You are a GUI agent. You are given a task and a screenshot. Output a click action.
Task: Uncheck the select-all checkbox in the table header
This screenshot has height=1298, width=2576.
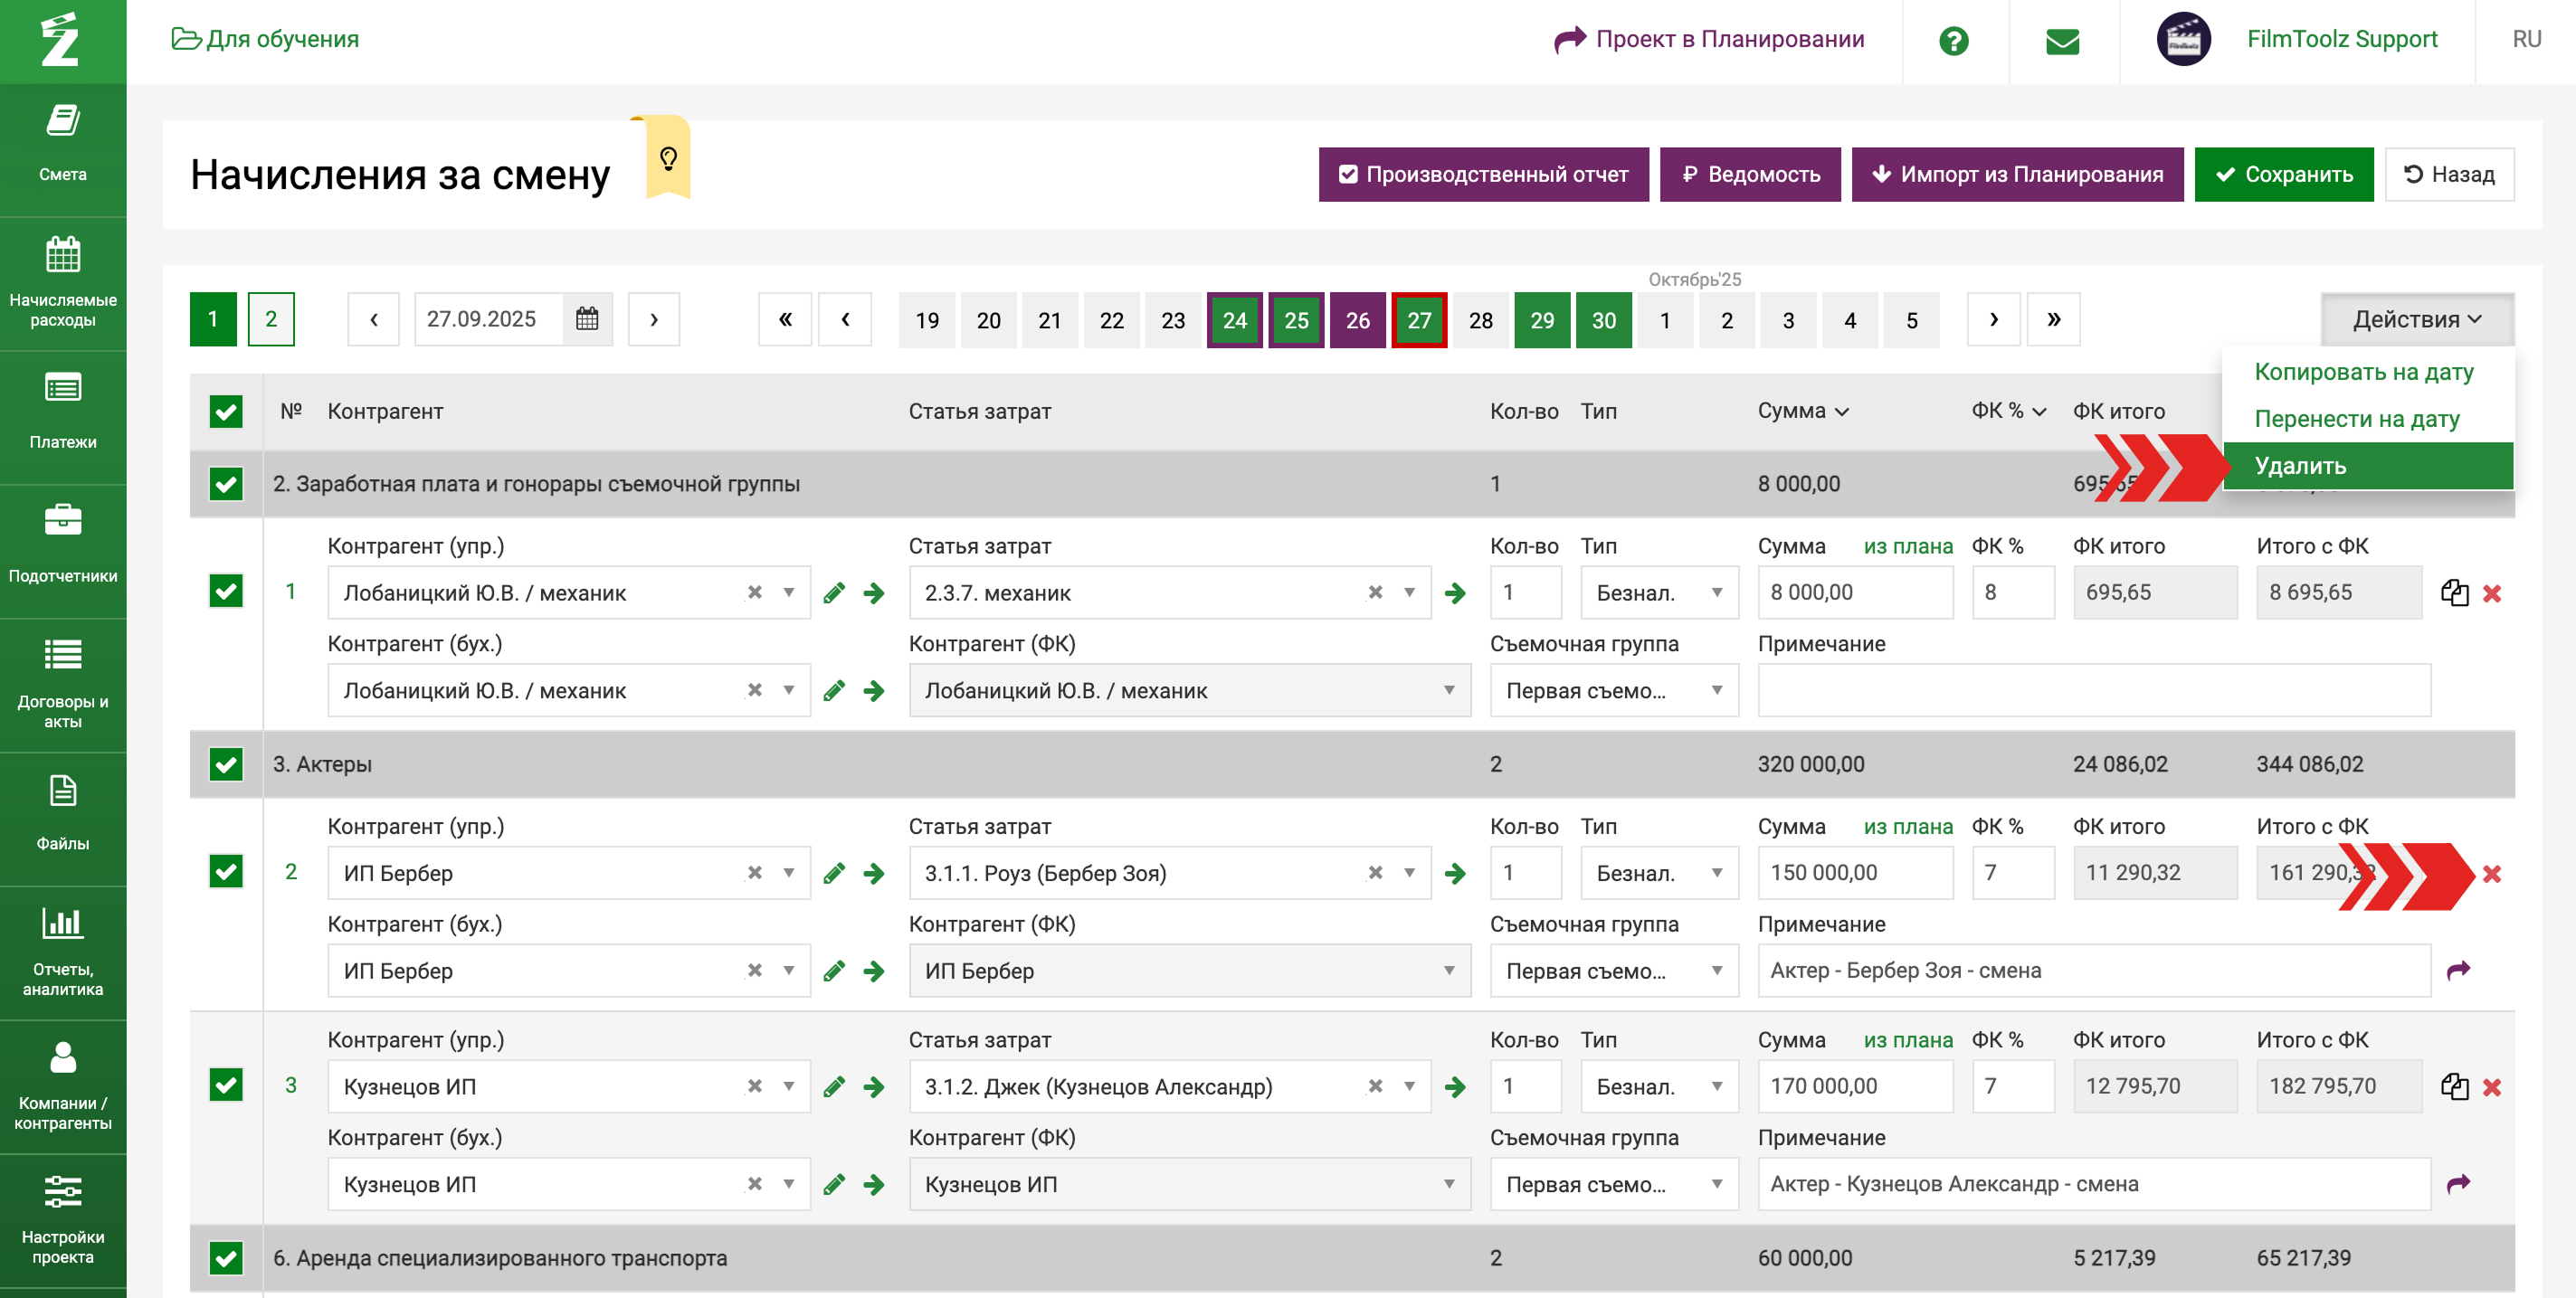click(226, 411)
